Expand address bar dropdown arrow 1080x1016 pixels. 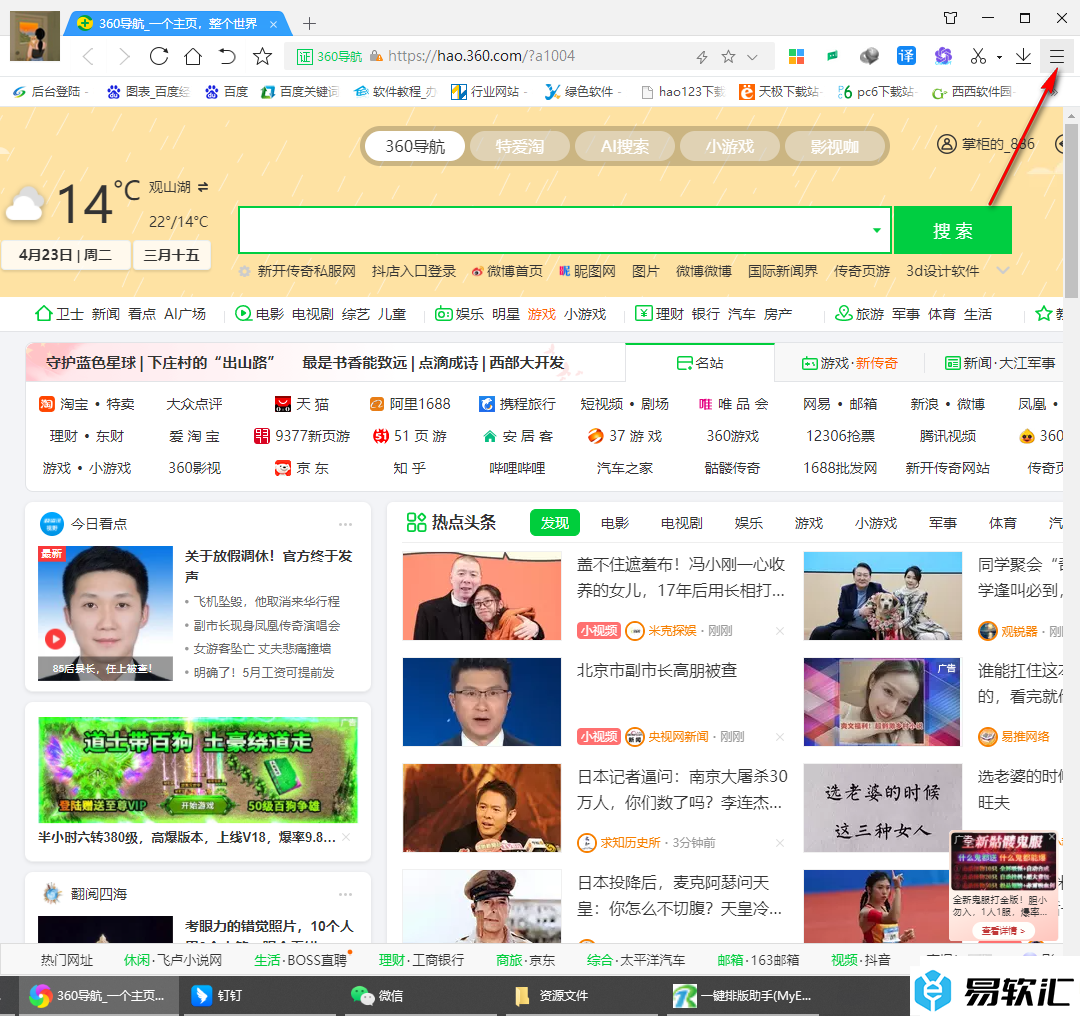click(x=752, y=57)
